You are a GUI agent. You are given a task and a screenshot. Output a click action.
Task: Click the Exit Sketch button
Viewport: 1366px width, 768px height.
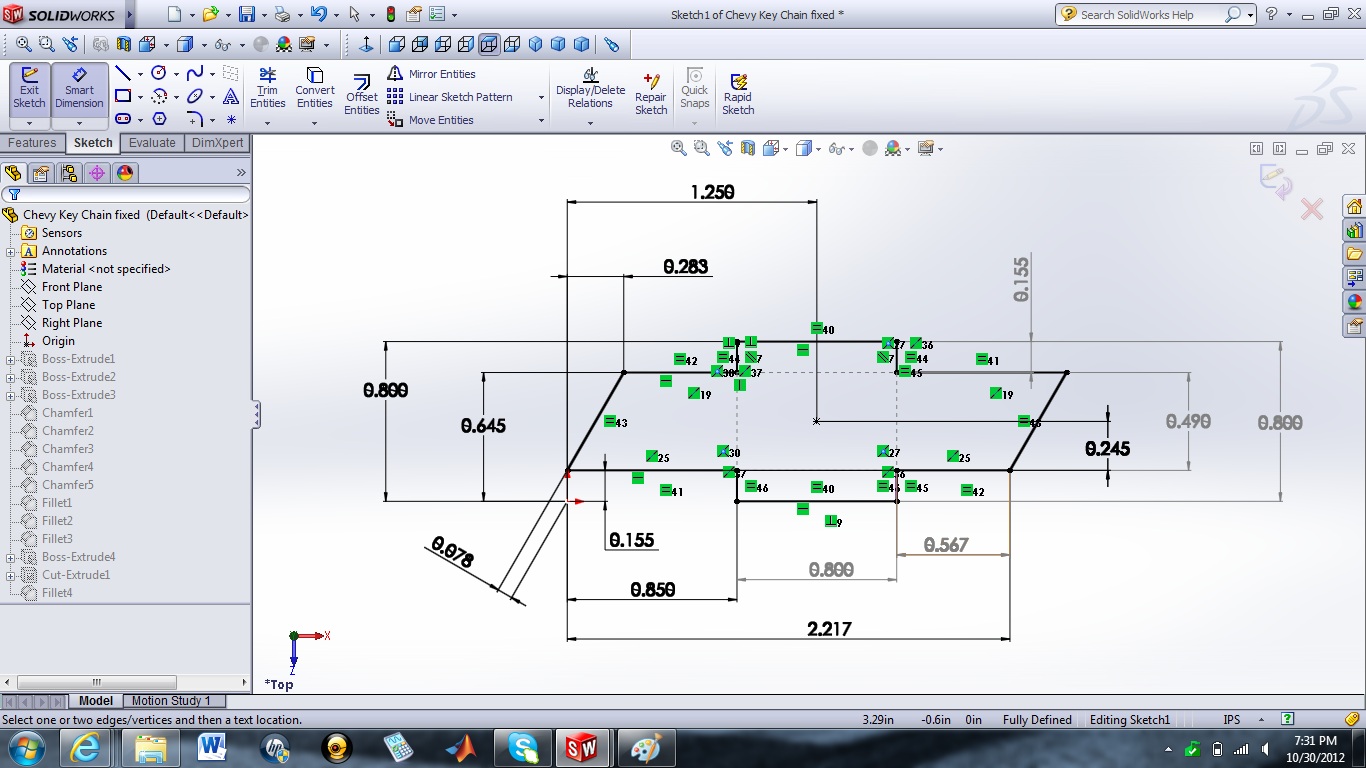pos(28,90)
